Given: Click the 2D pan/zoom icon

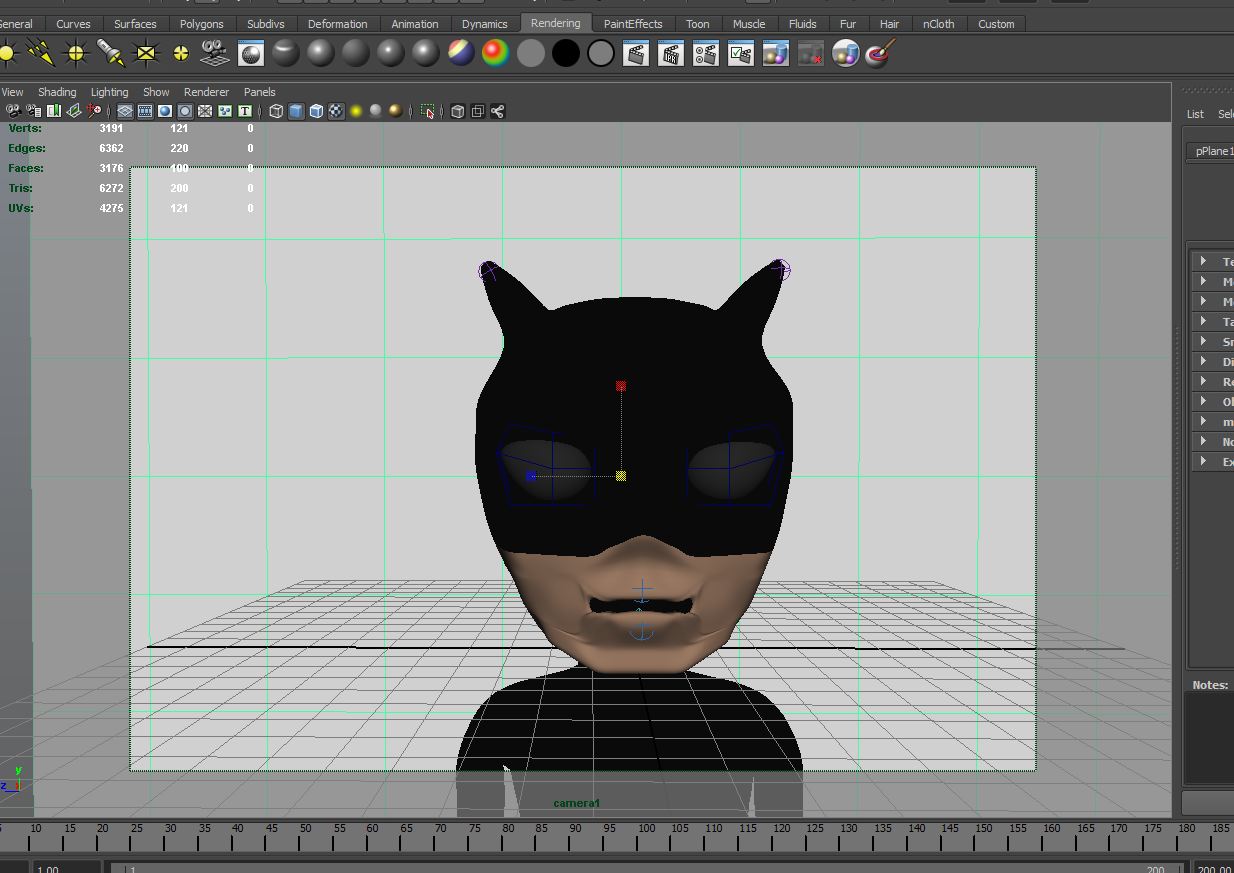Looking at the screenshot, I should point(94,111).
